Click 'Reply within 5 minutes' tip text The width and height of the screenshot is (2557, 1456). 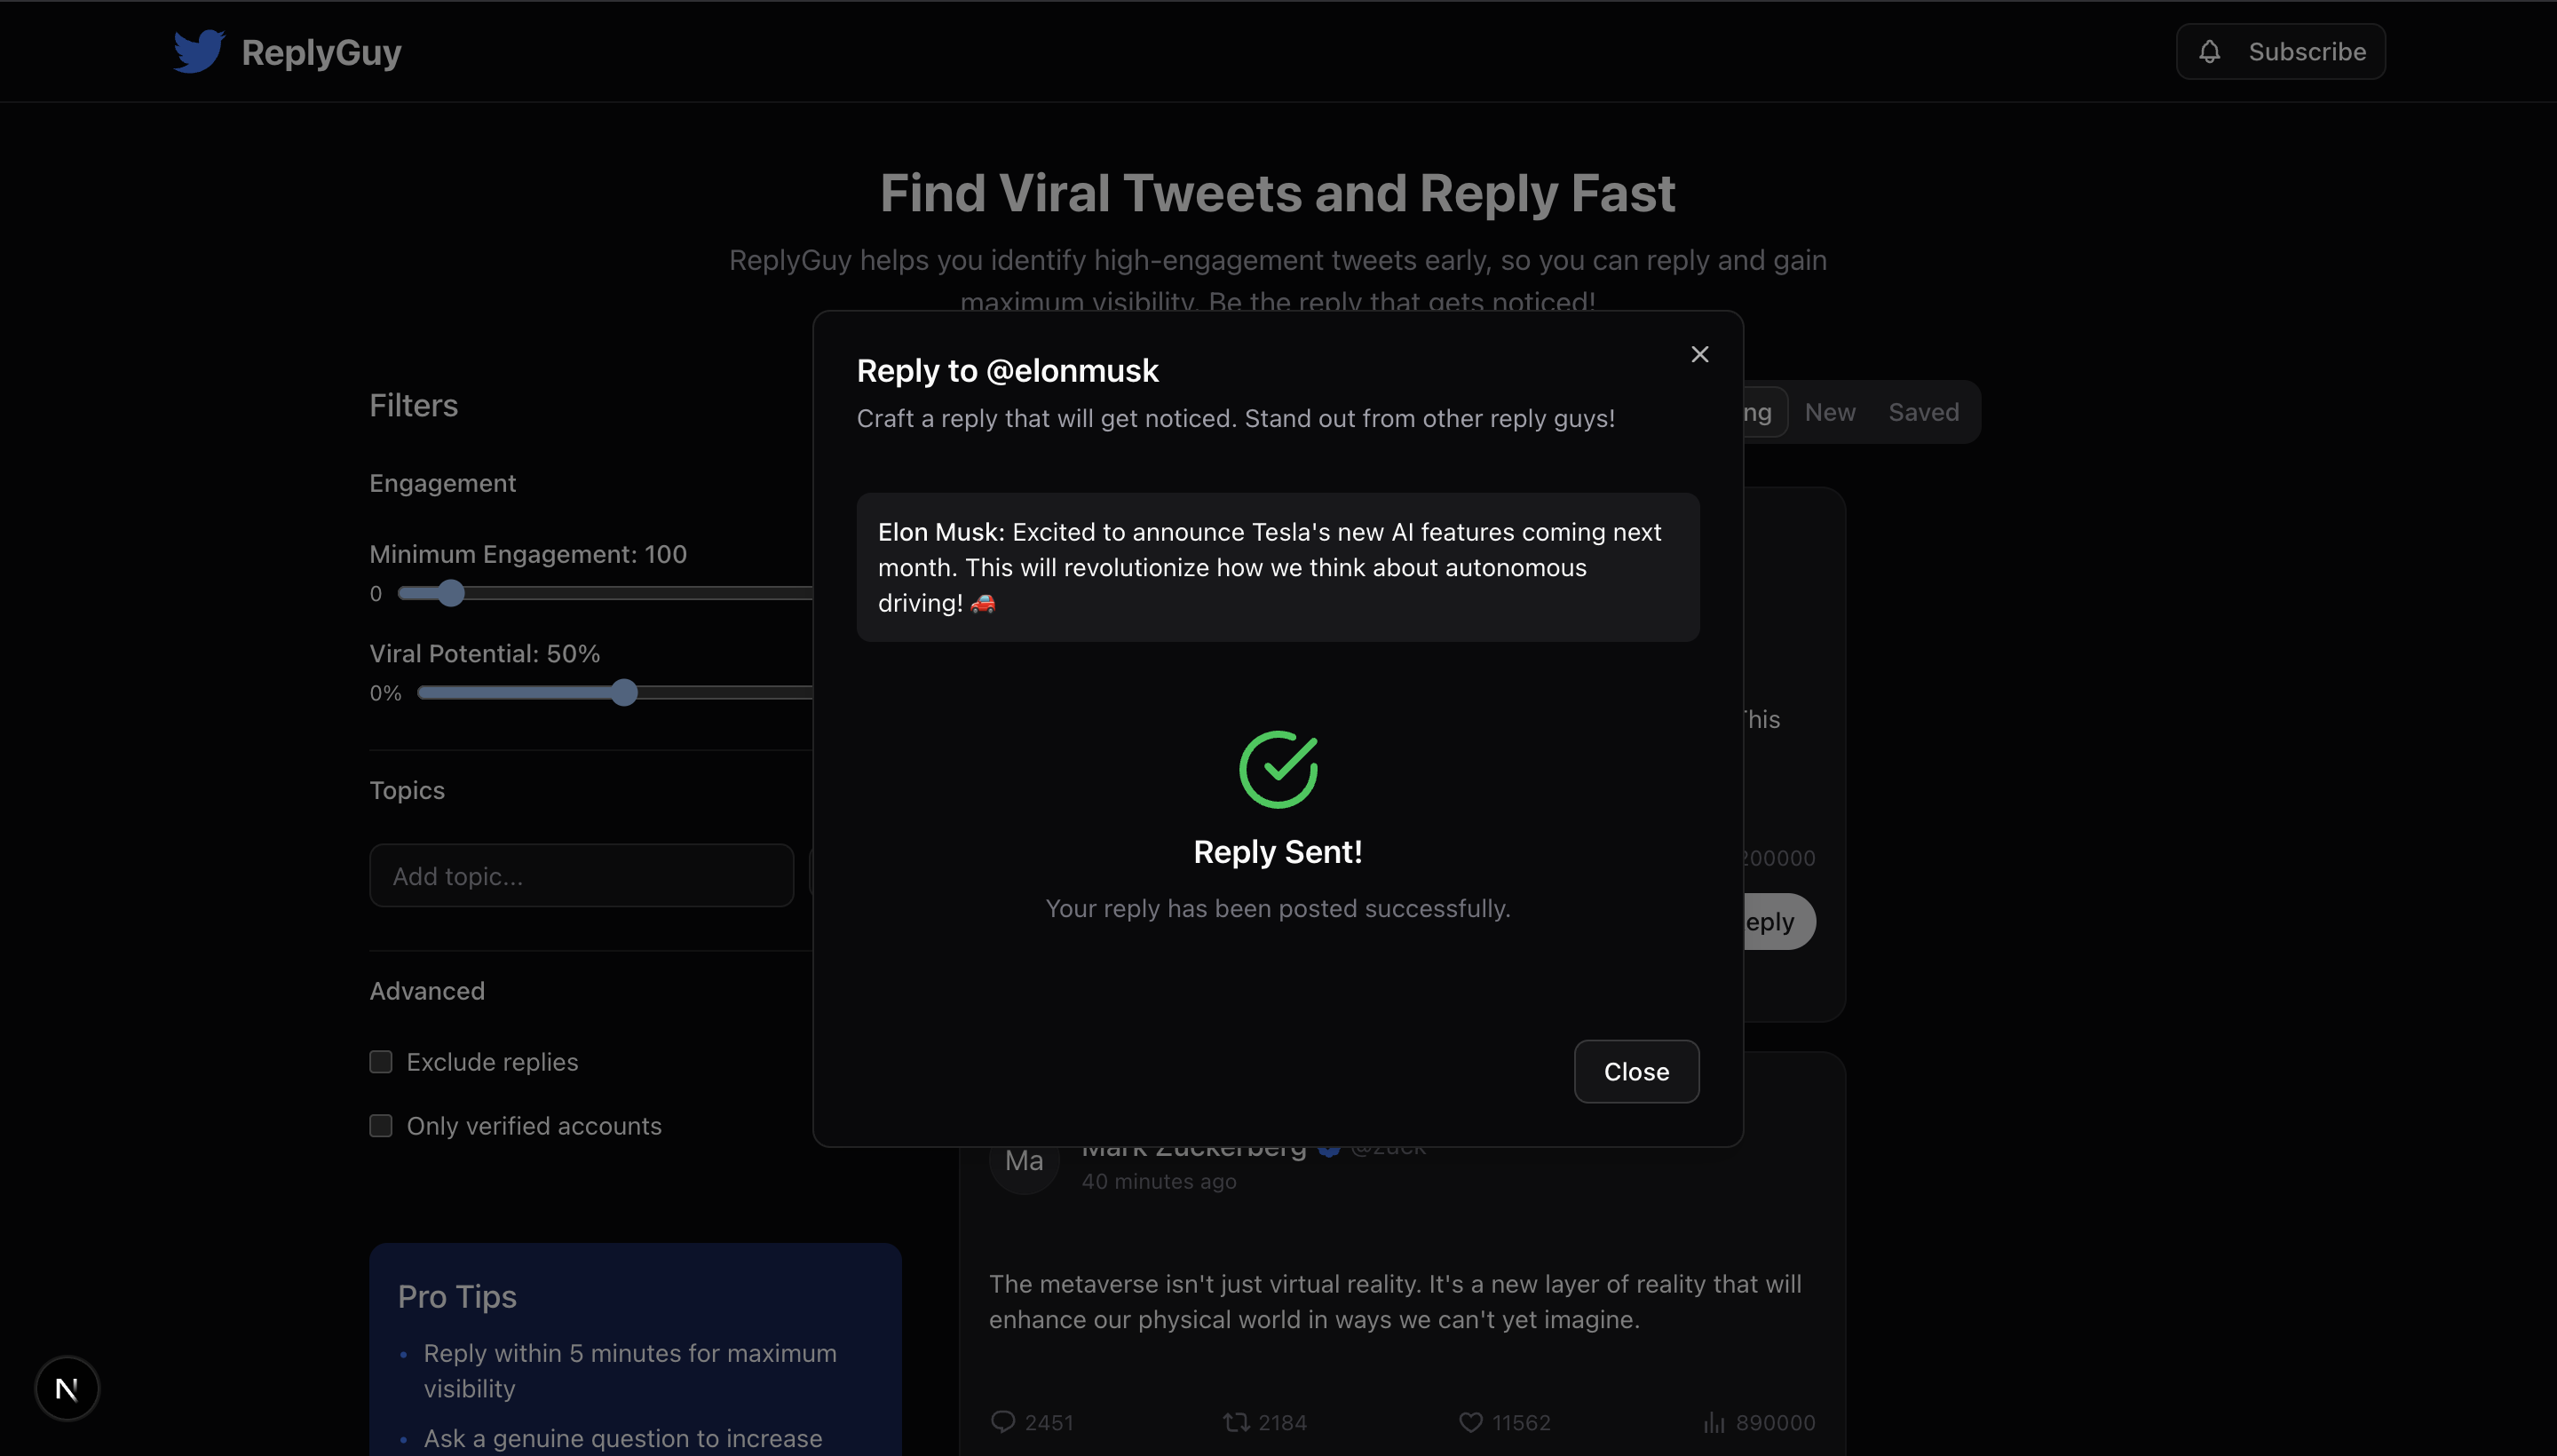pos(630,1371)
